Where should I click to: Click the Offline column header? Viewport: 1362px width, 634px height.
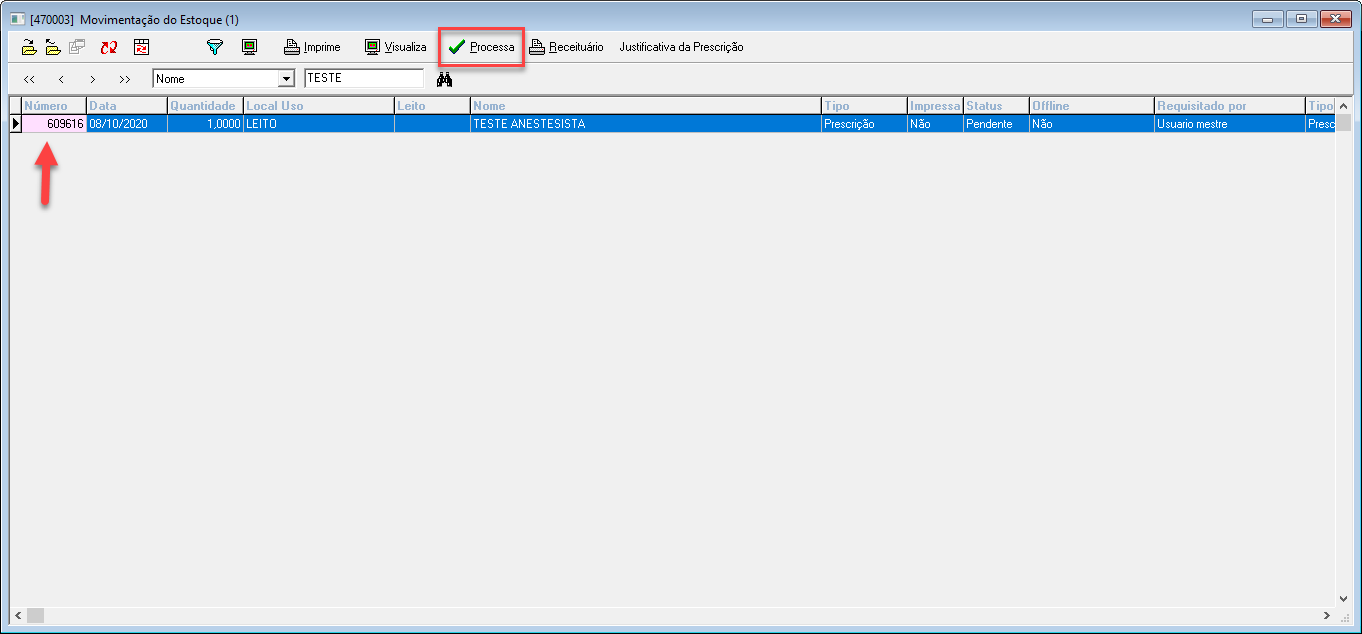(1092, 106)
